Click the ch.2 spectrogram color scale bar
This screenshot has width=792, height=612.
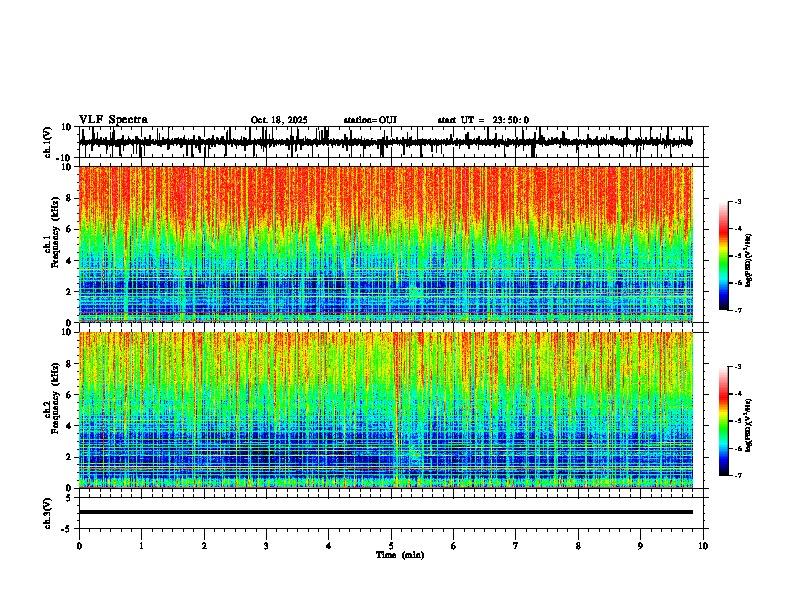pyautogui.click(x=723, y=421)
